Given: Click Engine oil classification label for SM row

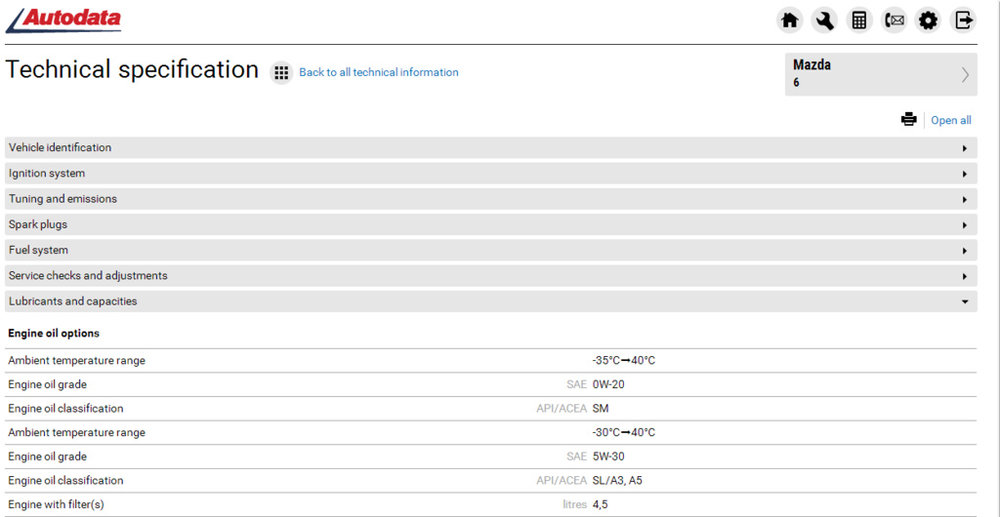Looking at the screenshot, I should [x=66, y=409].
